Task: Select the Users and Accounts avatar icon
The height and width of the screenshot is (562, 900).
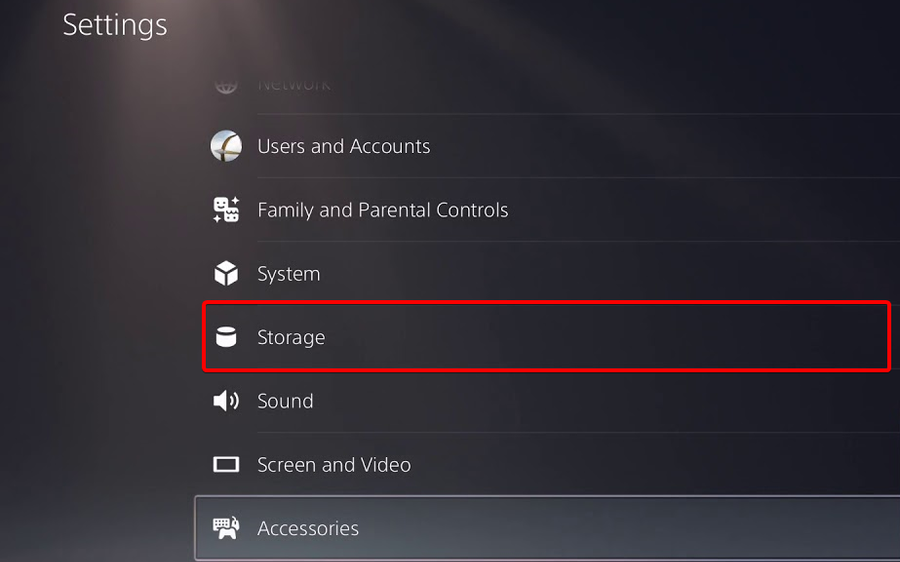Action: [x=226, y=146]
